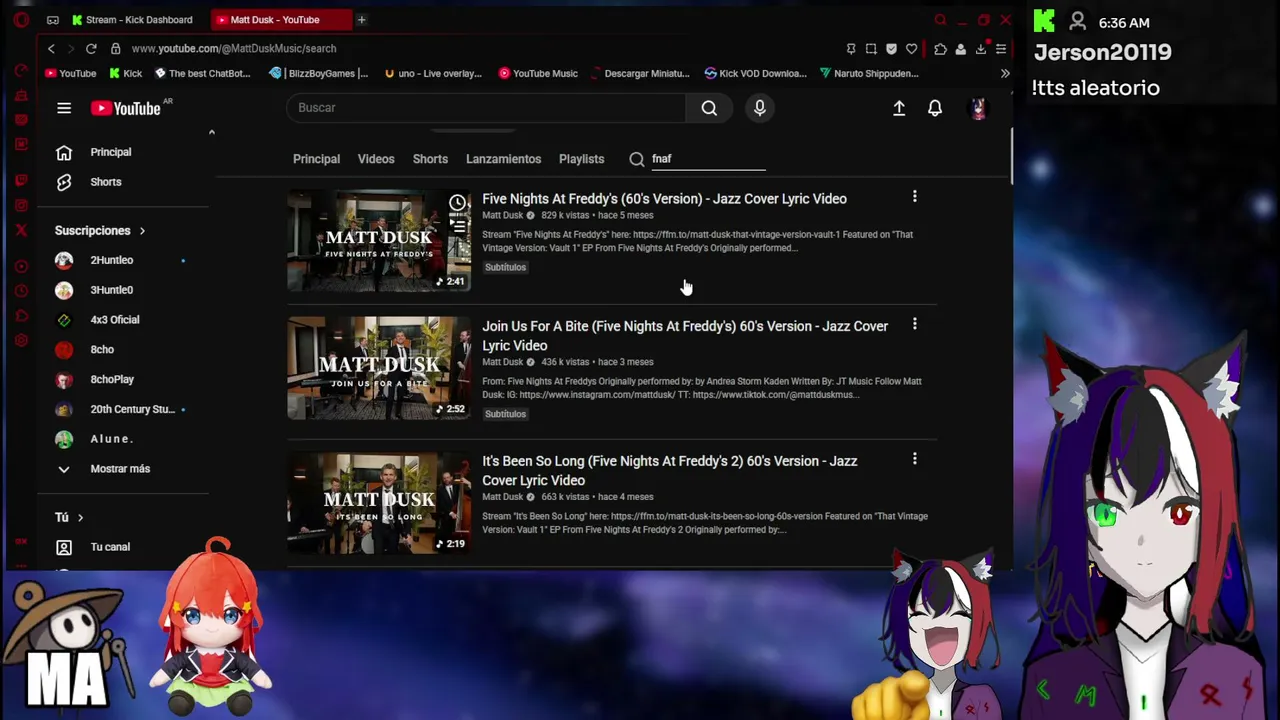Viewport: 1280px width, 720px height.
Task: Edit channel search field containing fnaf
Action: (x=708, y=159)
